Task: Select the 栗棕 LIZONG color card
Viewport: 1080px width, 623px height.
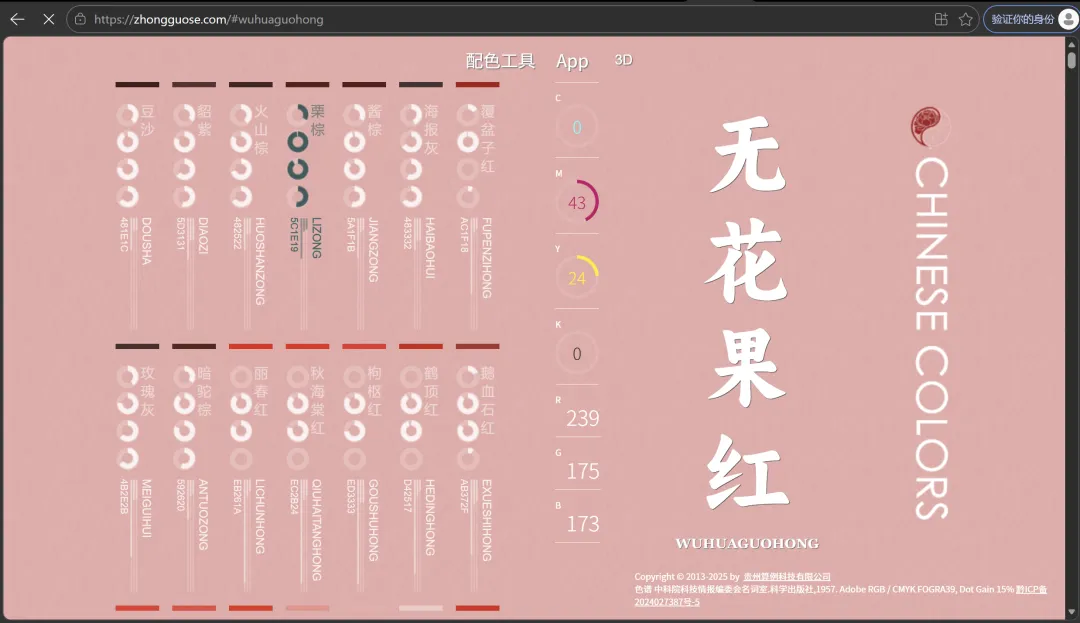Action: [307, 207]
